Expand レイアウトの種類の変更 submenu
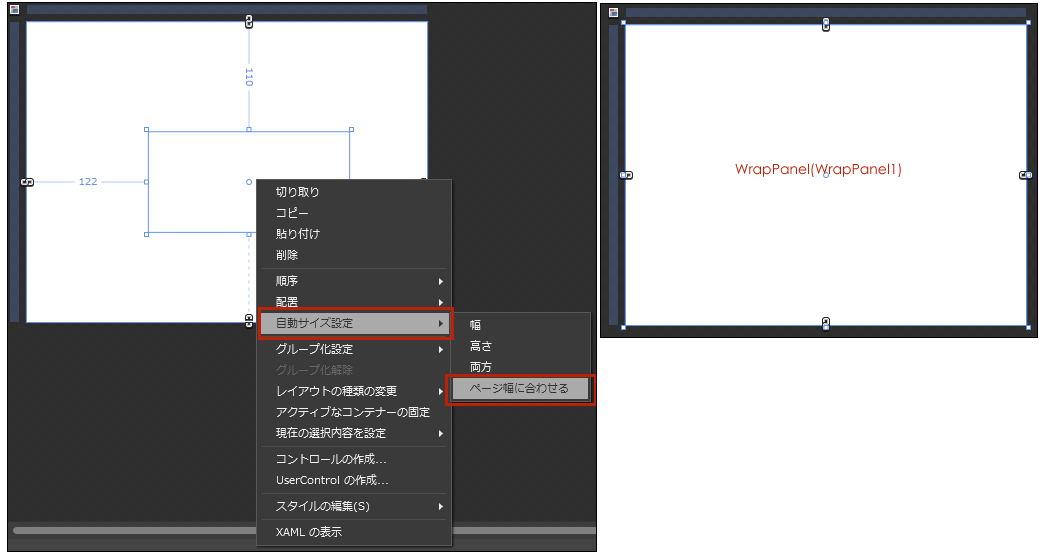 pyautogui.click(x=354, y=391)
